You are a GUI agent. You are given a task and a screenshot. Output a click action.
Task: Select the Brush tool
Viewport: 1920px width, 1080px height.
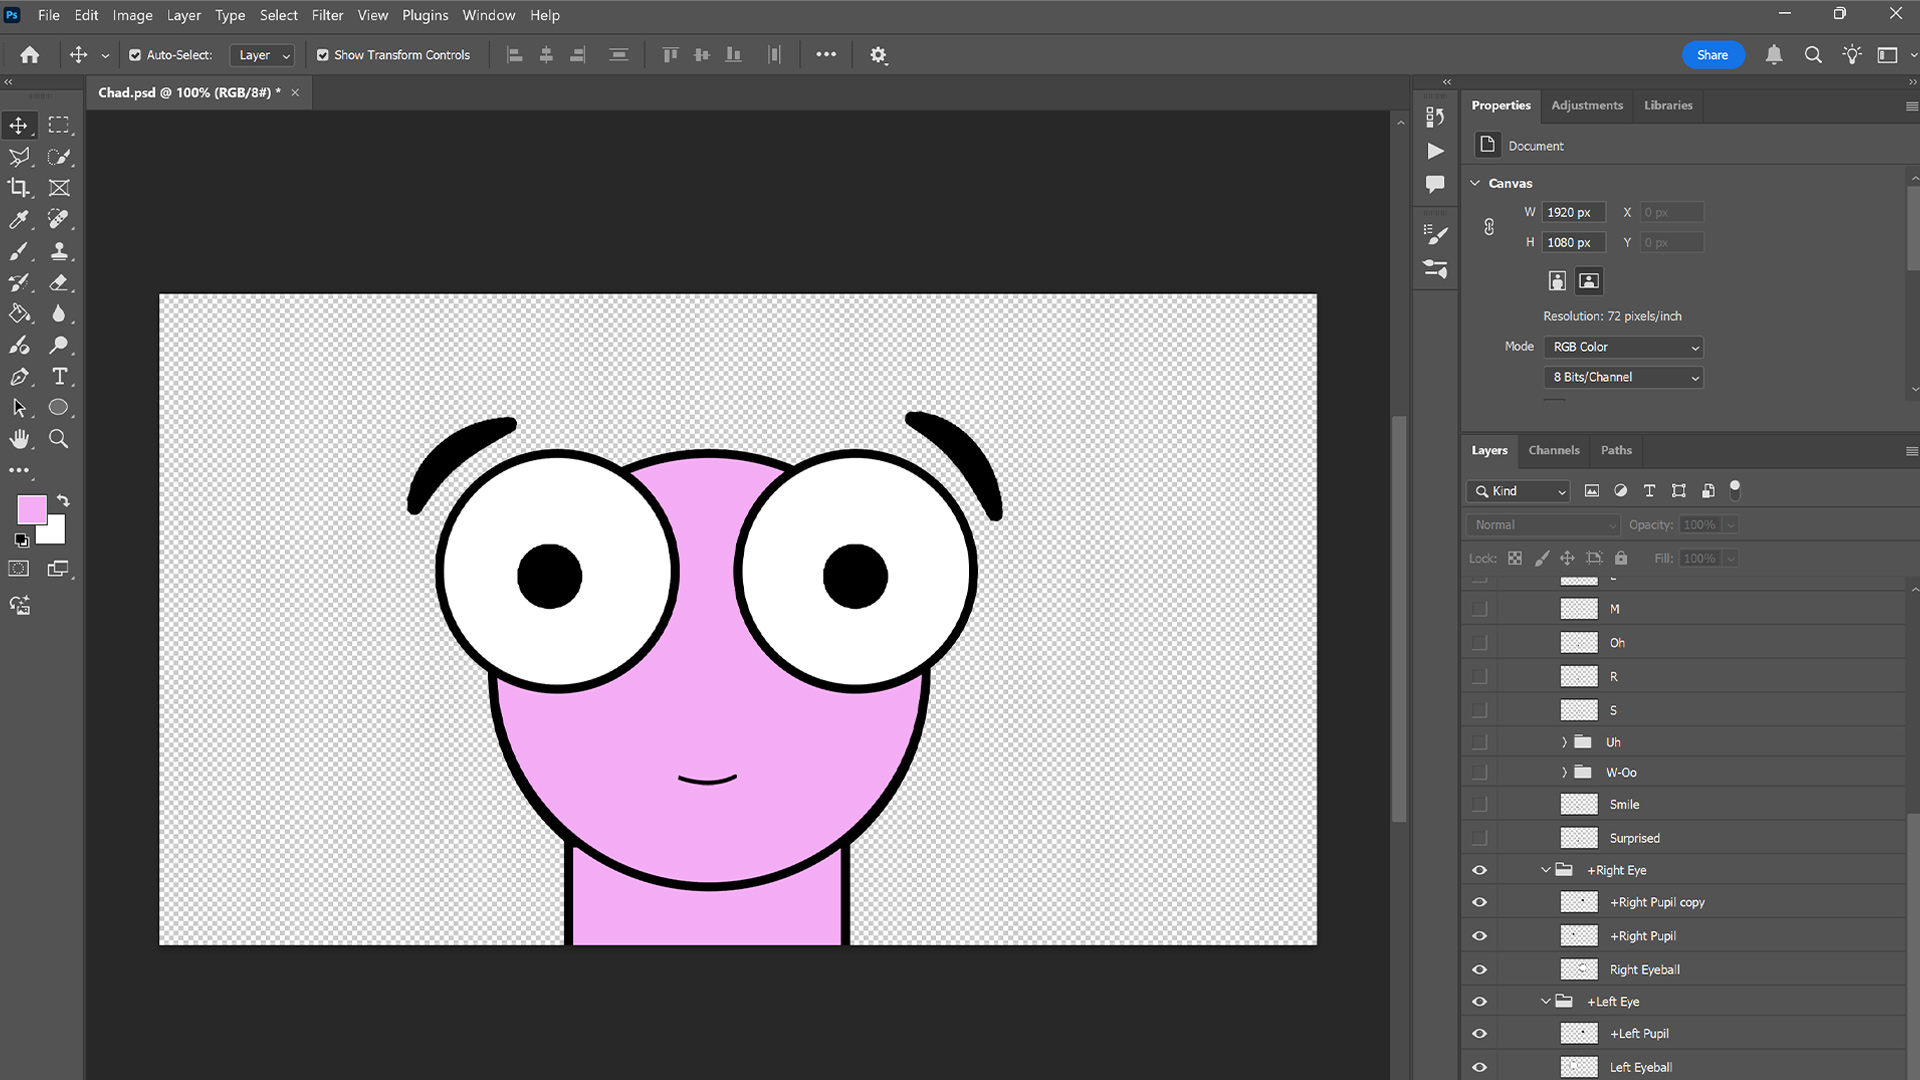pos(19,251)
